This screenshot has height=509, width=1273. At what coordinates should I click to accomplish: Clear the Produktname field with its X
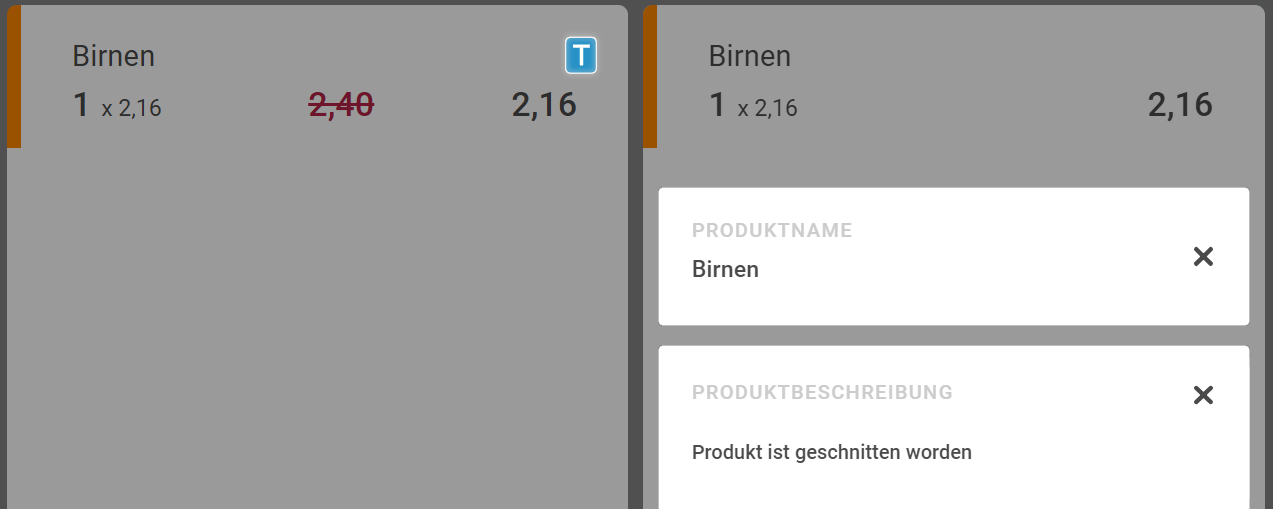pyautogui.click(x=1203, y=257)
